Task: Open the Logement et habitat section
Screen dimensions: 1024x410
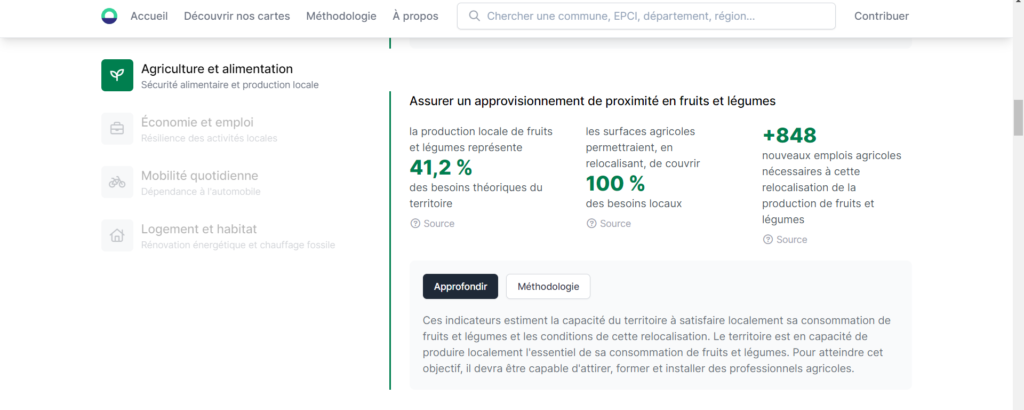Action: coord(199,229)
